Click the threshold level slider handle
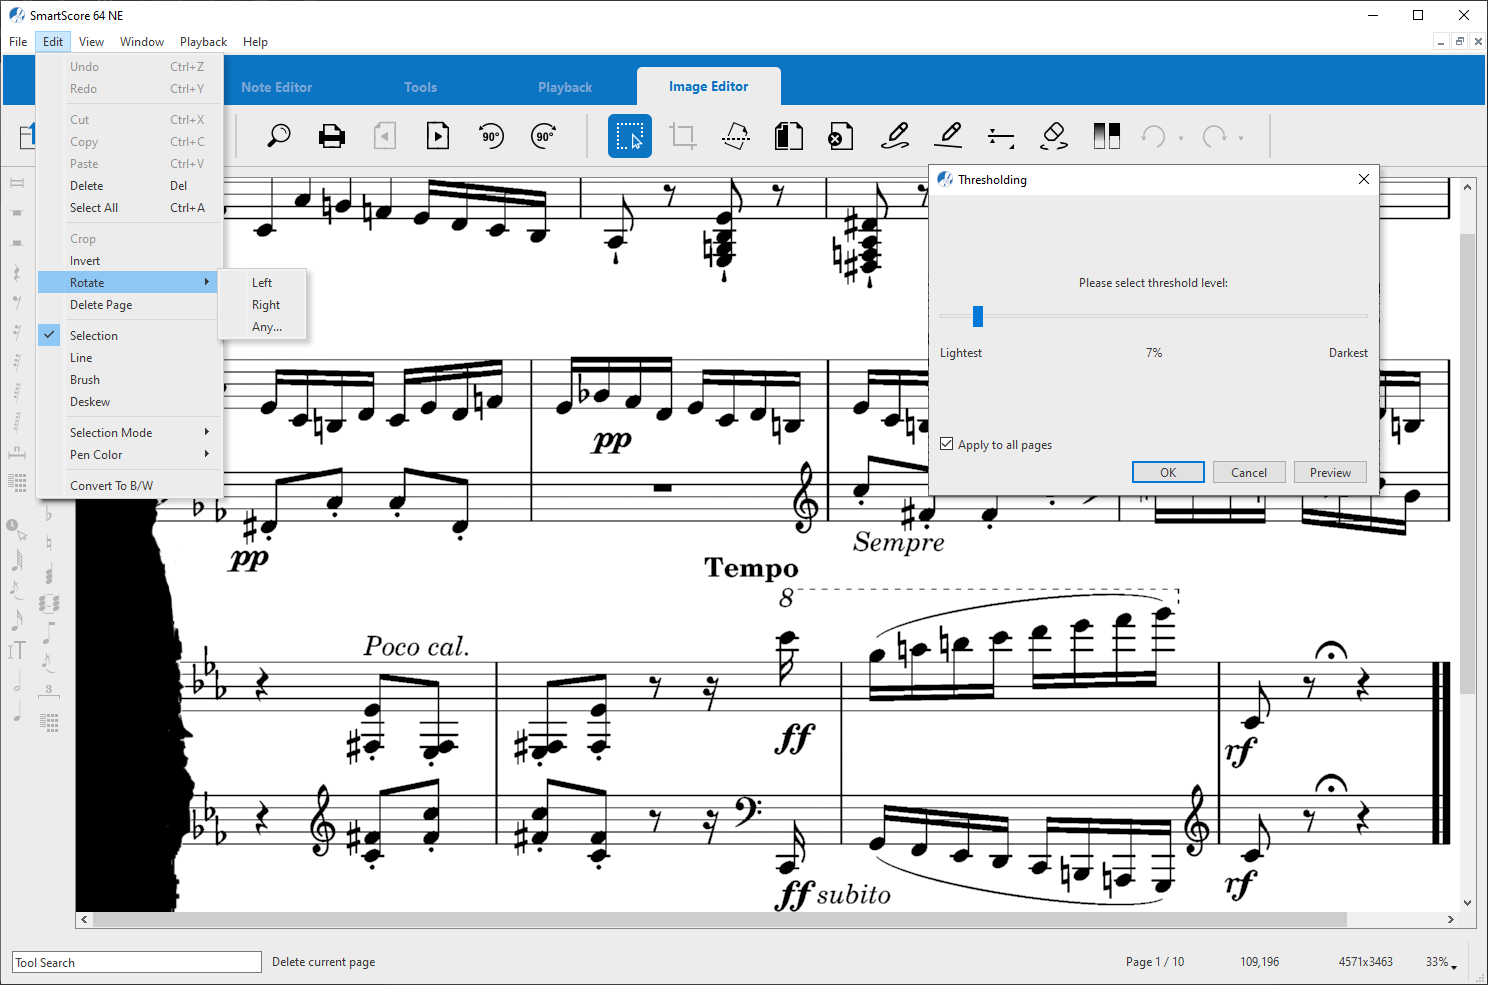1488x985 pixels. click(978, 316)
